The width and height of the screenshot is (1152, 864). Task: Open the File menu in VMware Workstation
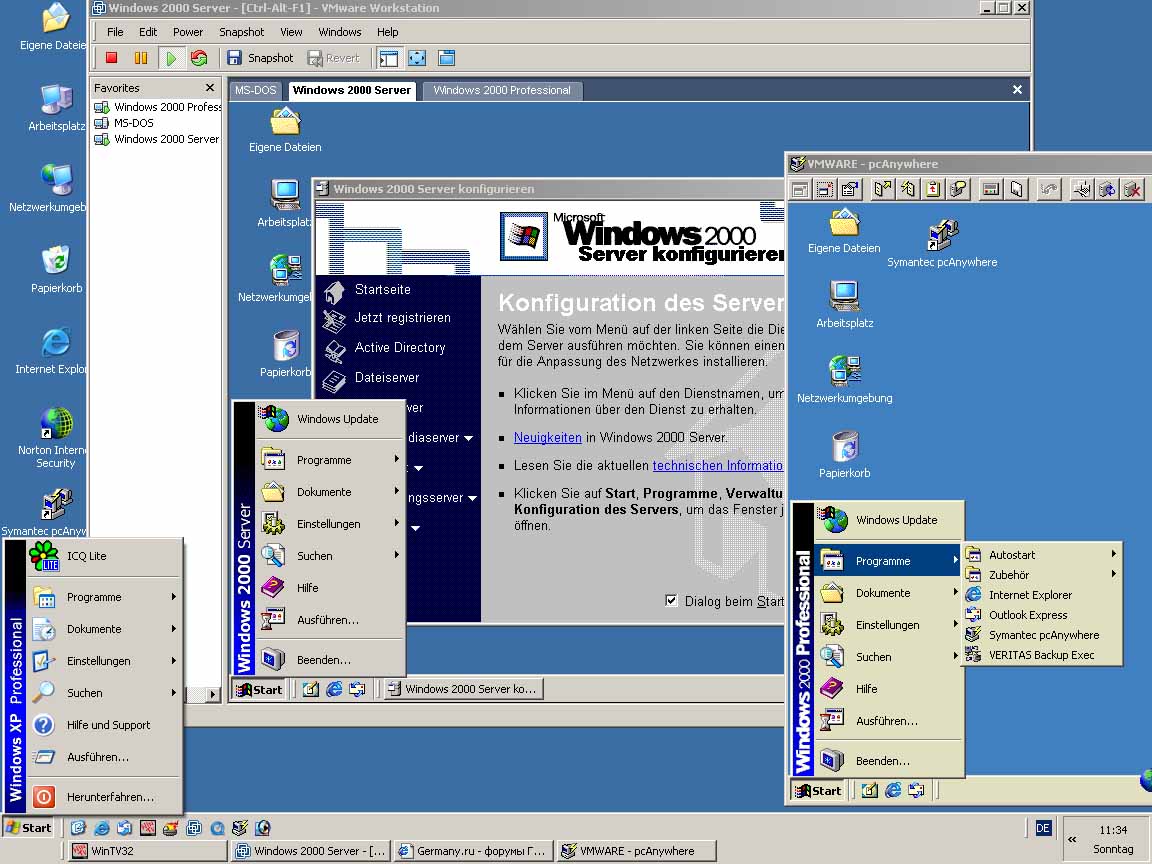115,32
